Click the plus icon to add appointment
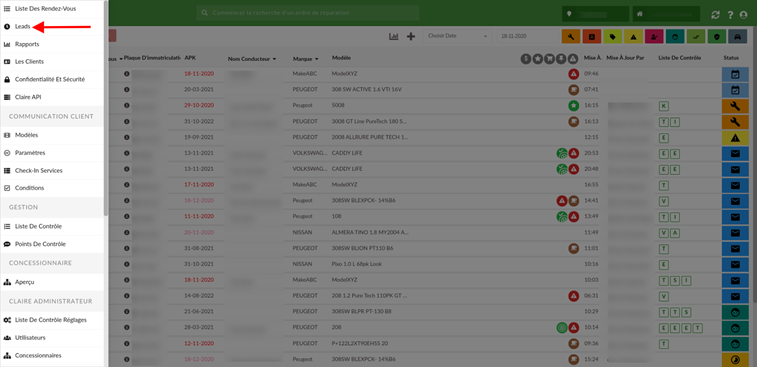This screenshot has width=757, height=367. [411, 36]
